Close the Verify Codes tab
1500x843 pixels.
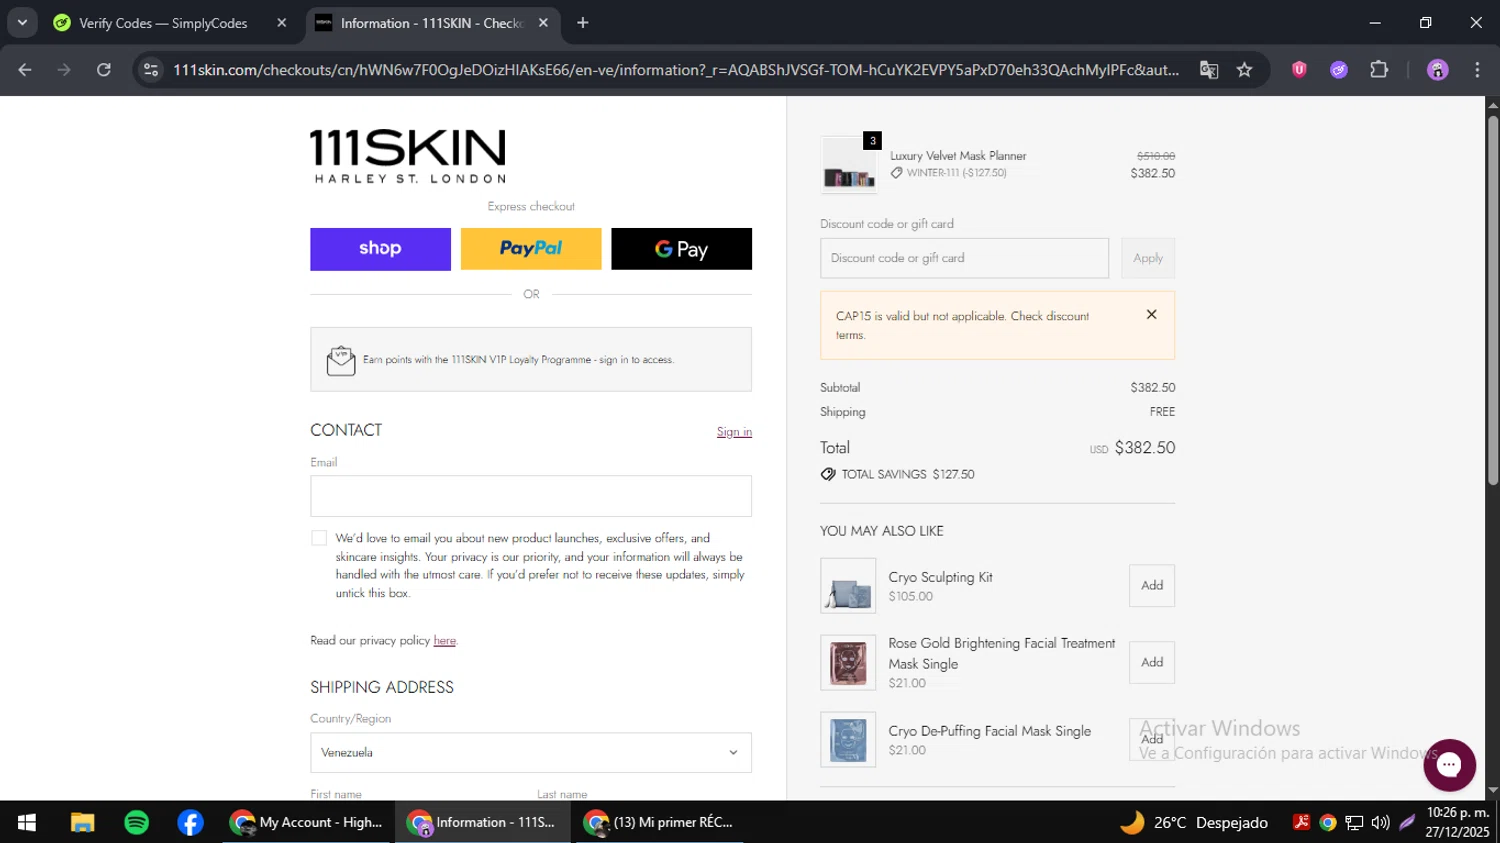tap(282, 23)
